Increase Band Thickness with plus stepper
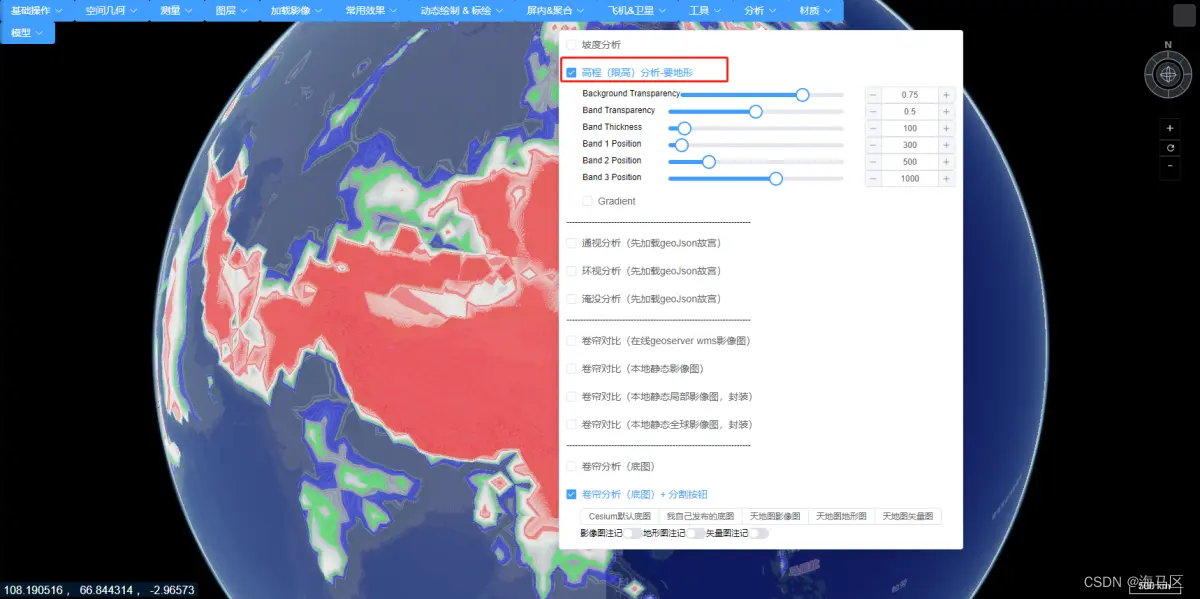This screenshot has height=599, width=1200. (x=946, y=129)
